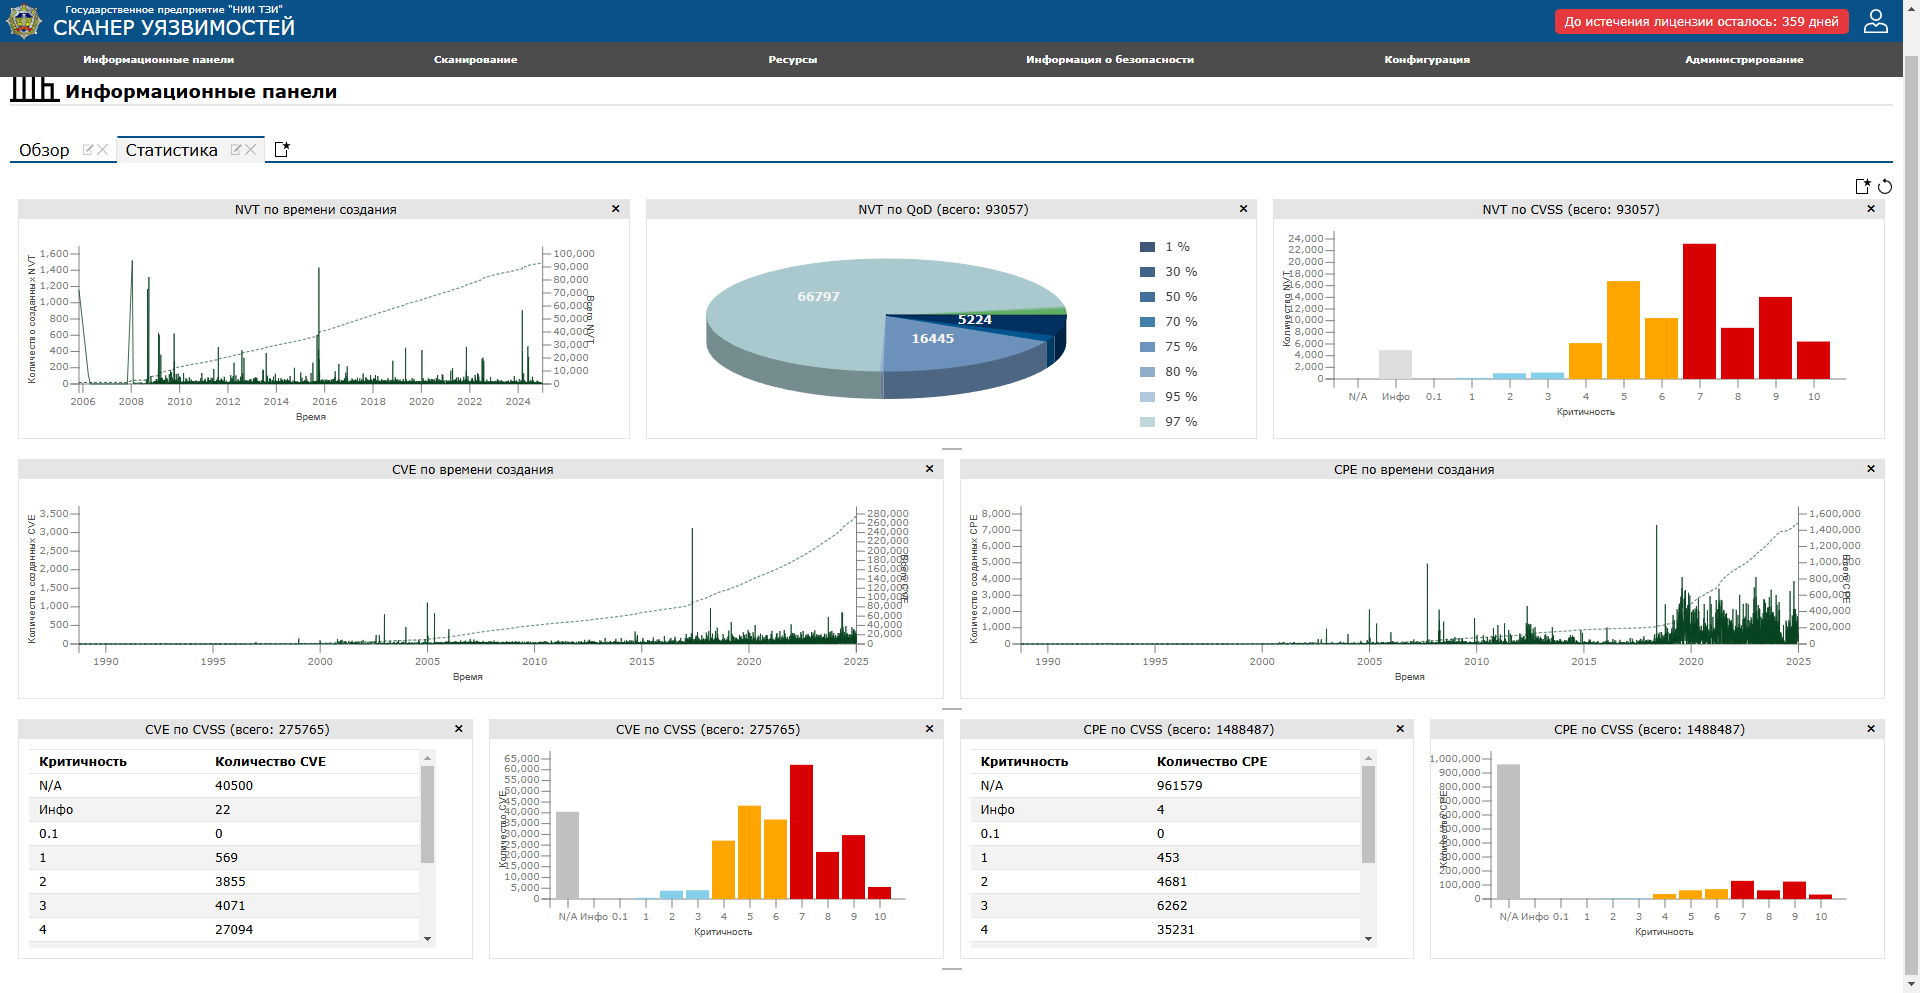This screenshot has width=1920, height=993.
Task: Open the user account icon
Action: [x=1875, y=21]
